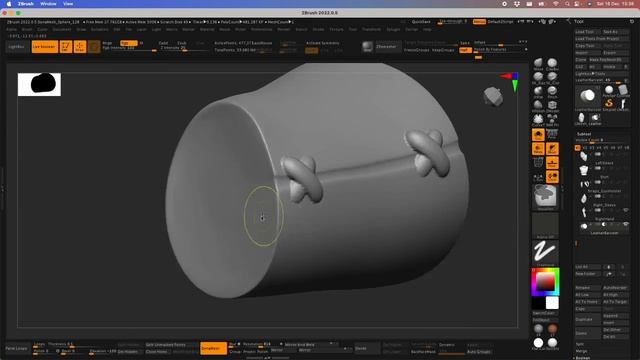Click the Load Tool button
Image resolution: width=640 pixels, height=360 pixels.
[x=587, y=31]
